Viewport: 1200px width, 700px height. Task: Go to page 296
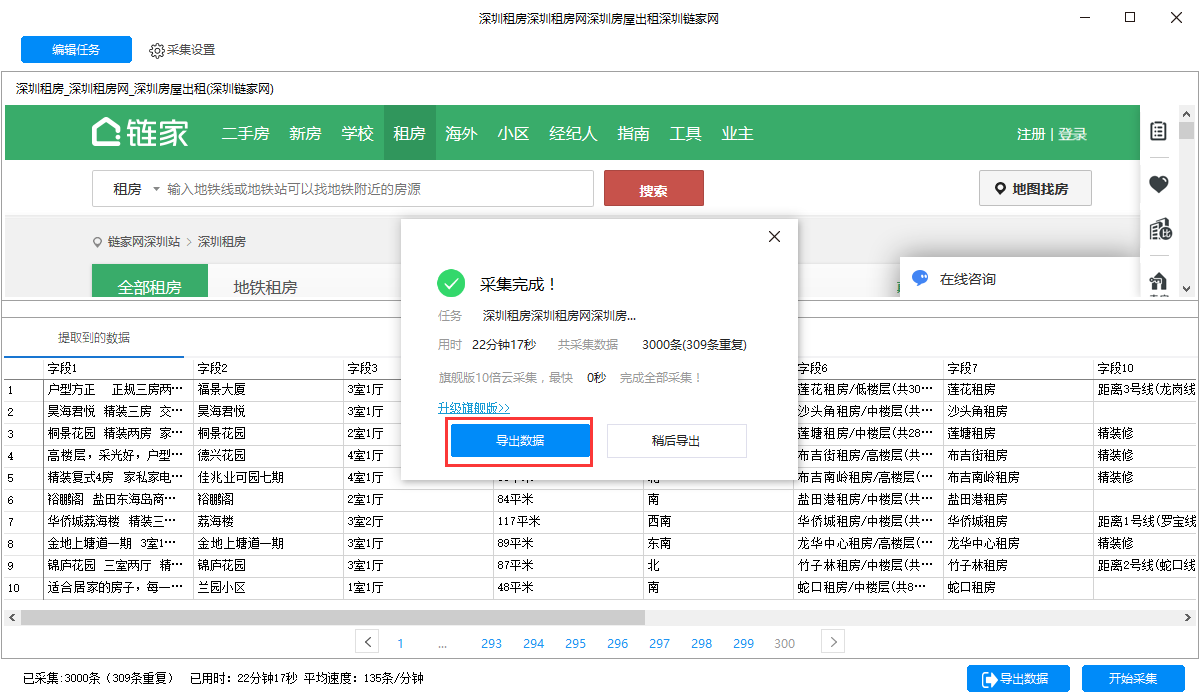pyautogui.click(x=617, y=644)
